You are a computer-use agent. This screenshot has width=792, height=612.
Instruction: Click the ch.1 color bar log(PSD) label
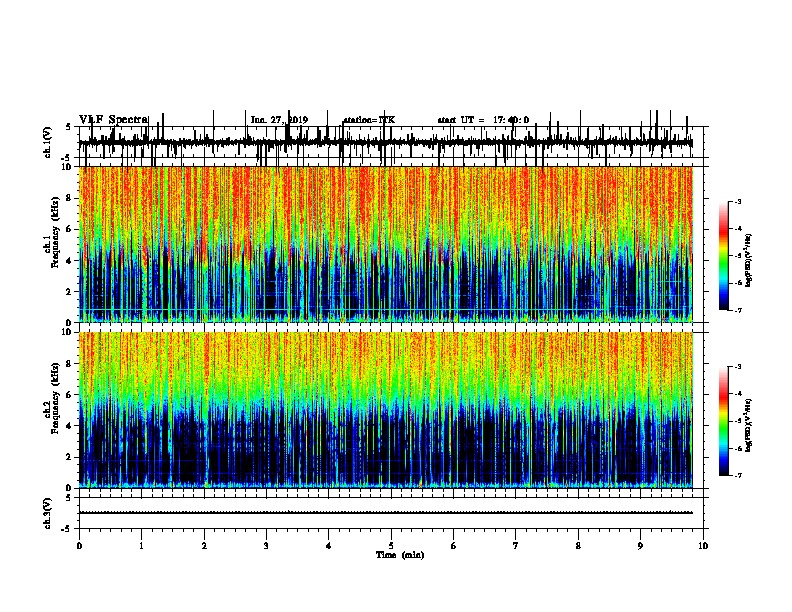(x=748, y=260)
